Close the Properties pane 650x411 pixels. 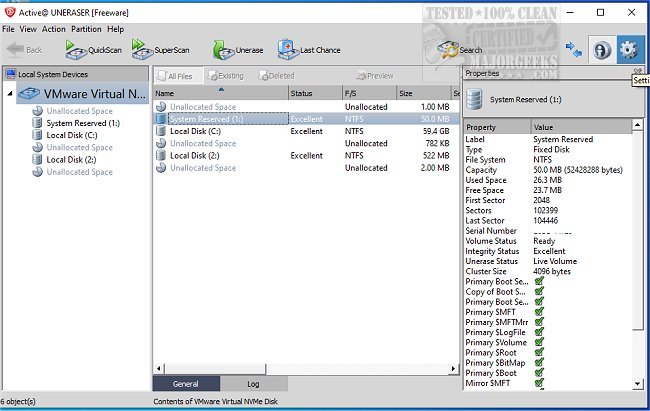click(x=638, y=71)
